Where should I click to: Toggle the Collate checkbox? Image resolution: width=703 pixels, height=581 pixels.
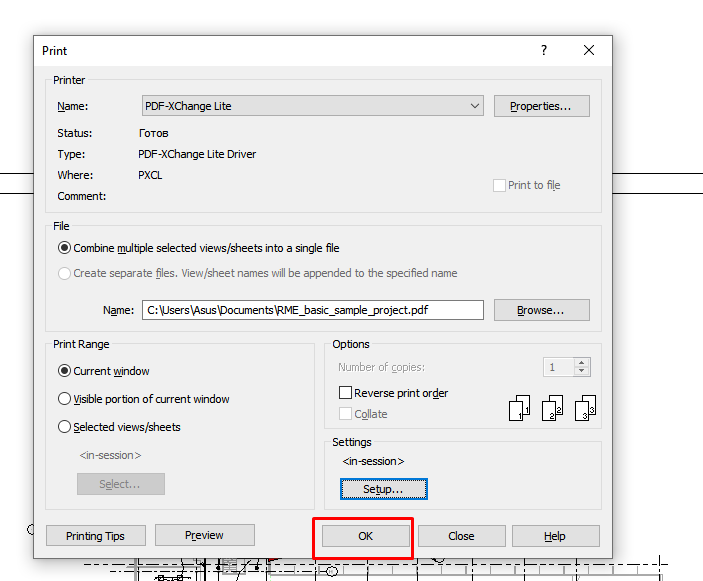click(x=345, y=413)
